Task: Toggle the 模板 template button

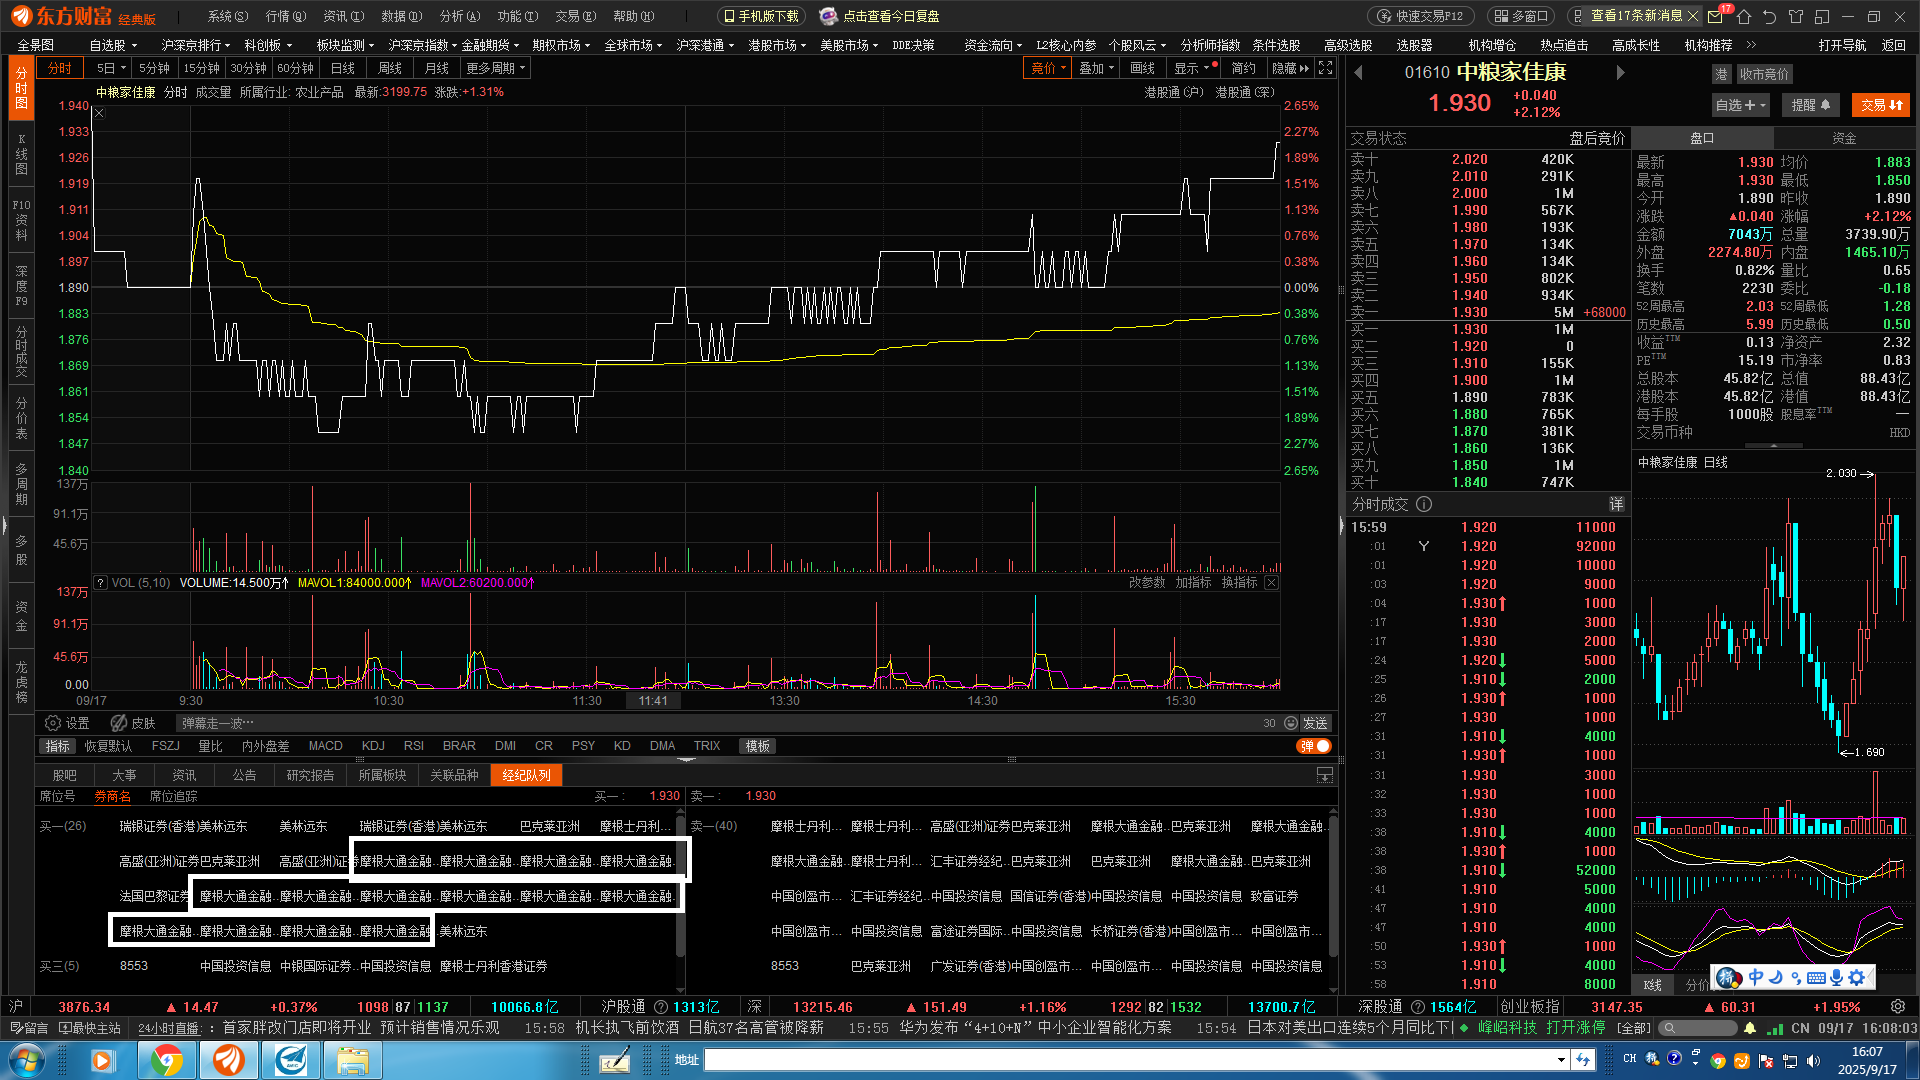Action: pos(757,746)
